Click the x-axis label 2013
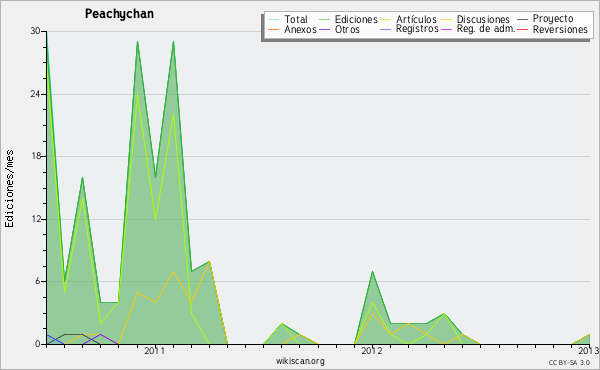 pyautogui.click(x=589, y=351)
